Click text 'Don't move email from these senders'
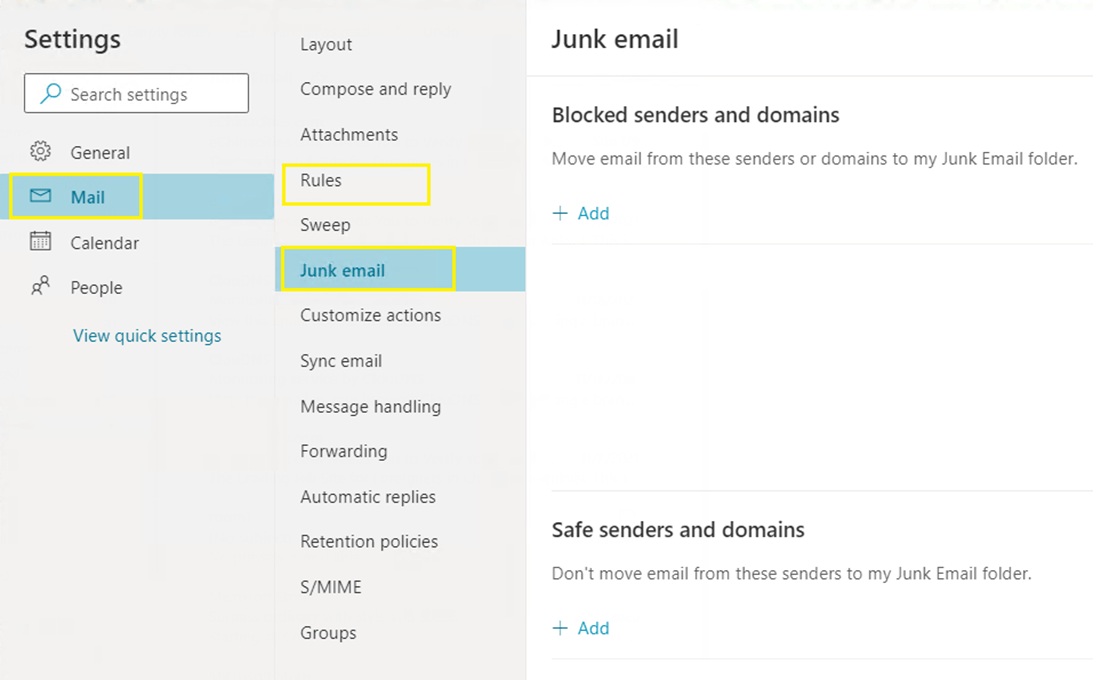 [x=697, y=574]
